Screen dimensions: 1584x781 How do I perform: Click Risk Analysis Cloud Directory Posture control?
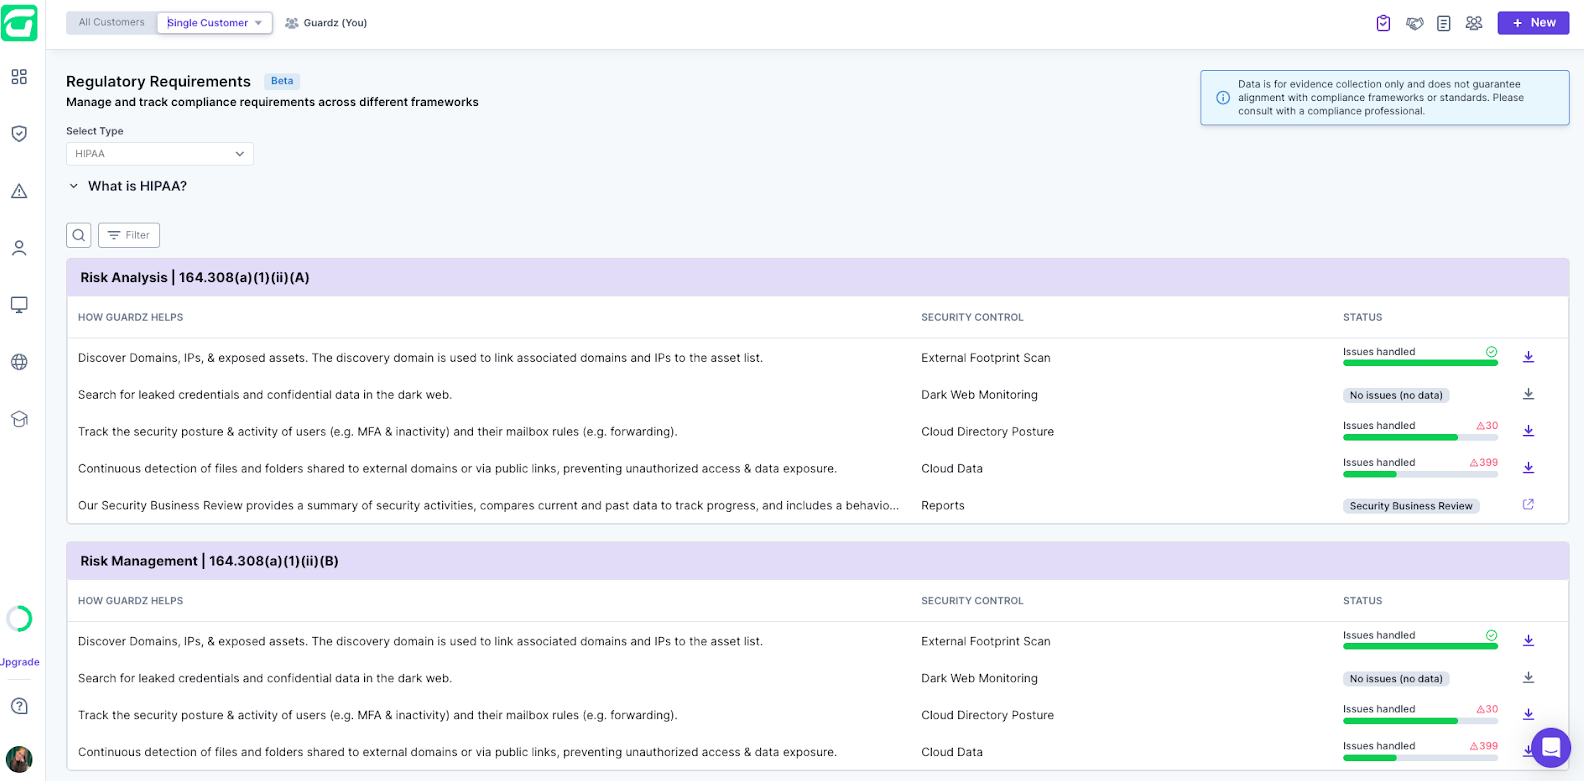click(x=987, y=432)
